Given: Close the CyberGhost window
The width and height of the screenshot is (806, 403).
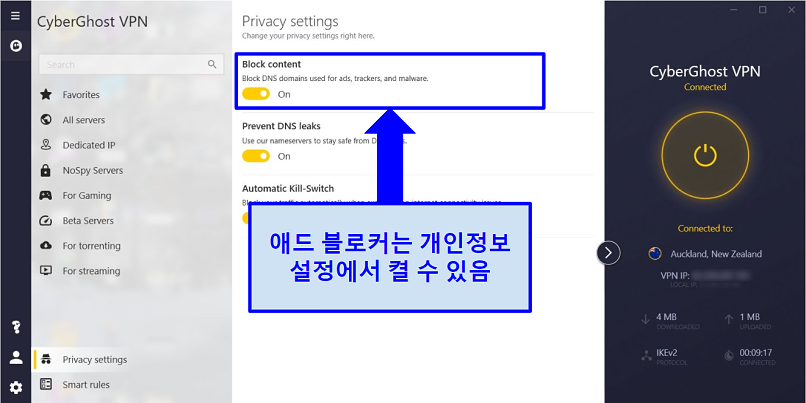Looking at the screenshot, I should [792, 10].
